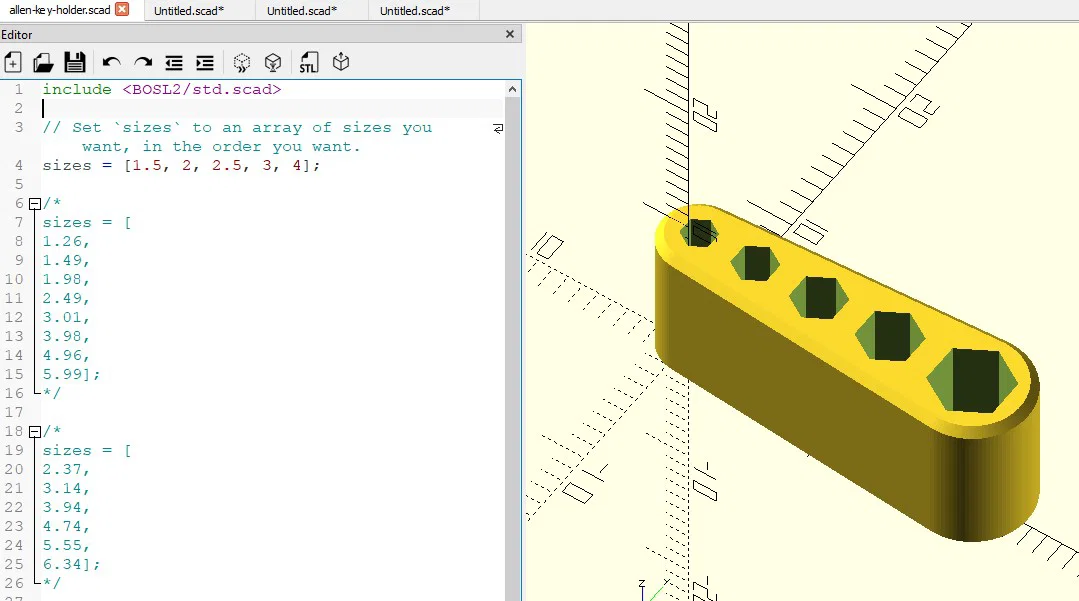Redo the last undone edit
This screenshot has height=601, width=1079.
point(142,63)
